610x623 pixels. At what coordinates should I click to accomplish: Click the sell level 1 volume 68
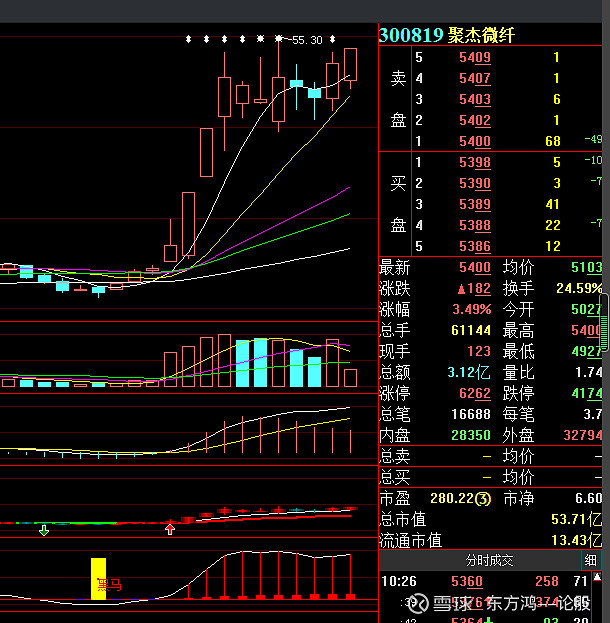pos(553,141)
